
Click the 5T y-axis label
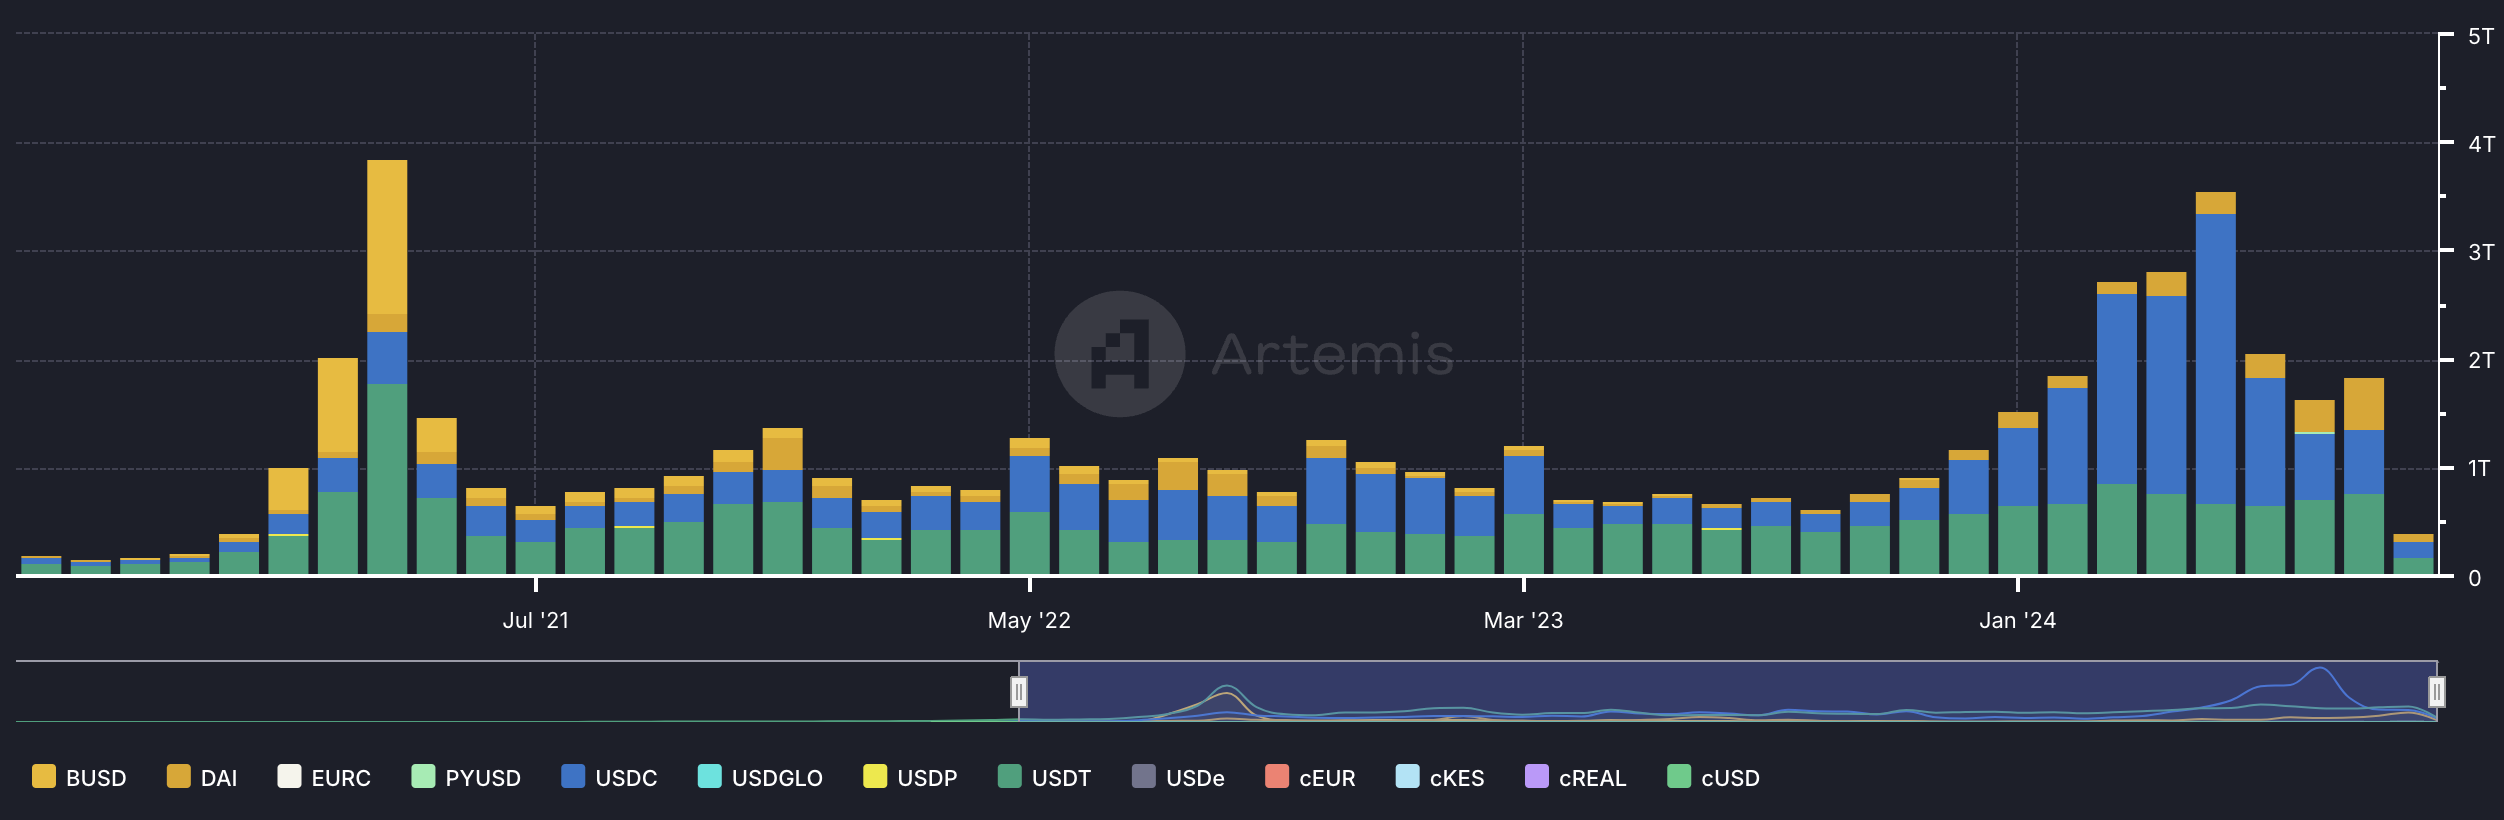tap(2480, 36)
